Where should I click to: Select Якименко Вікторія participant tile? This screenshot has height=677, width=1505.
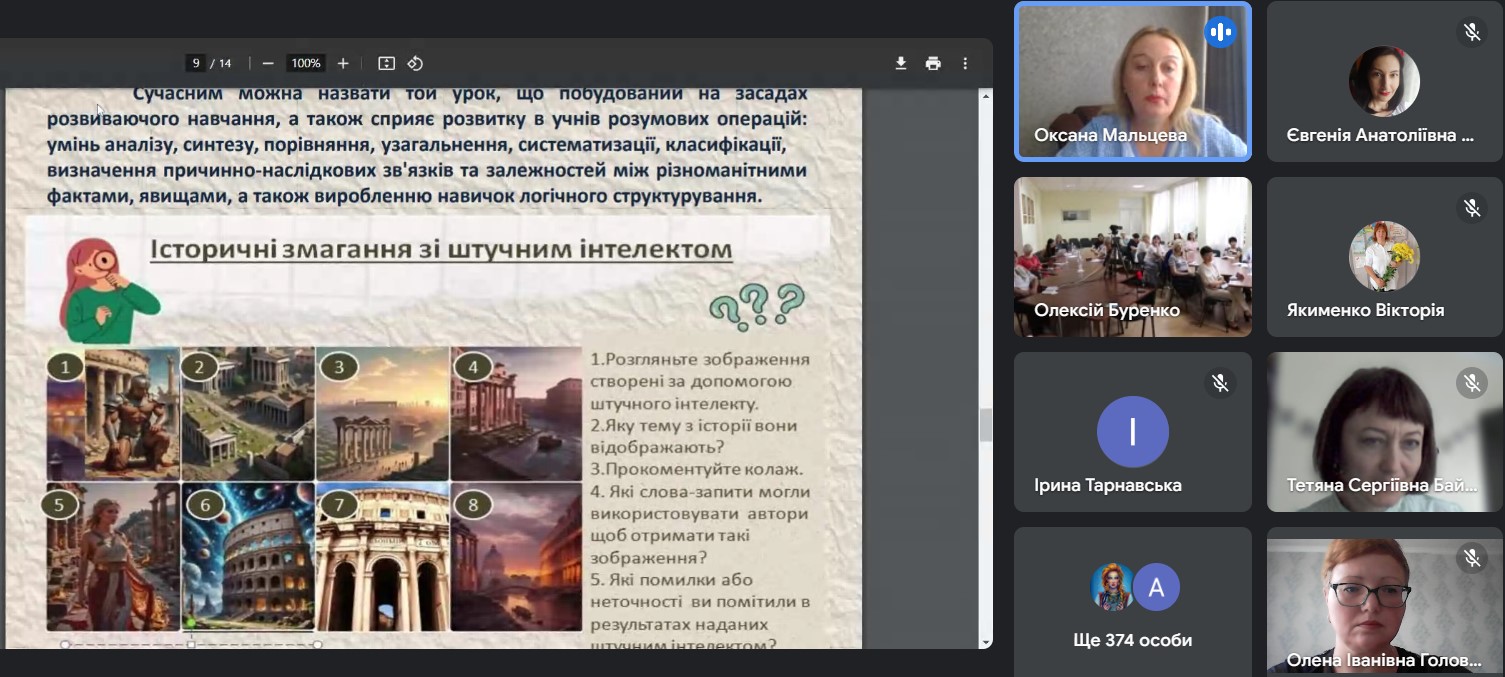(x=1385, y=257)
